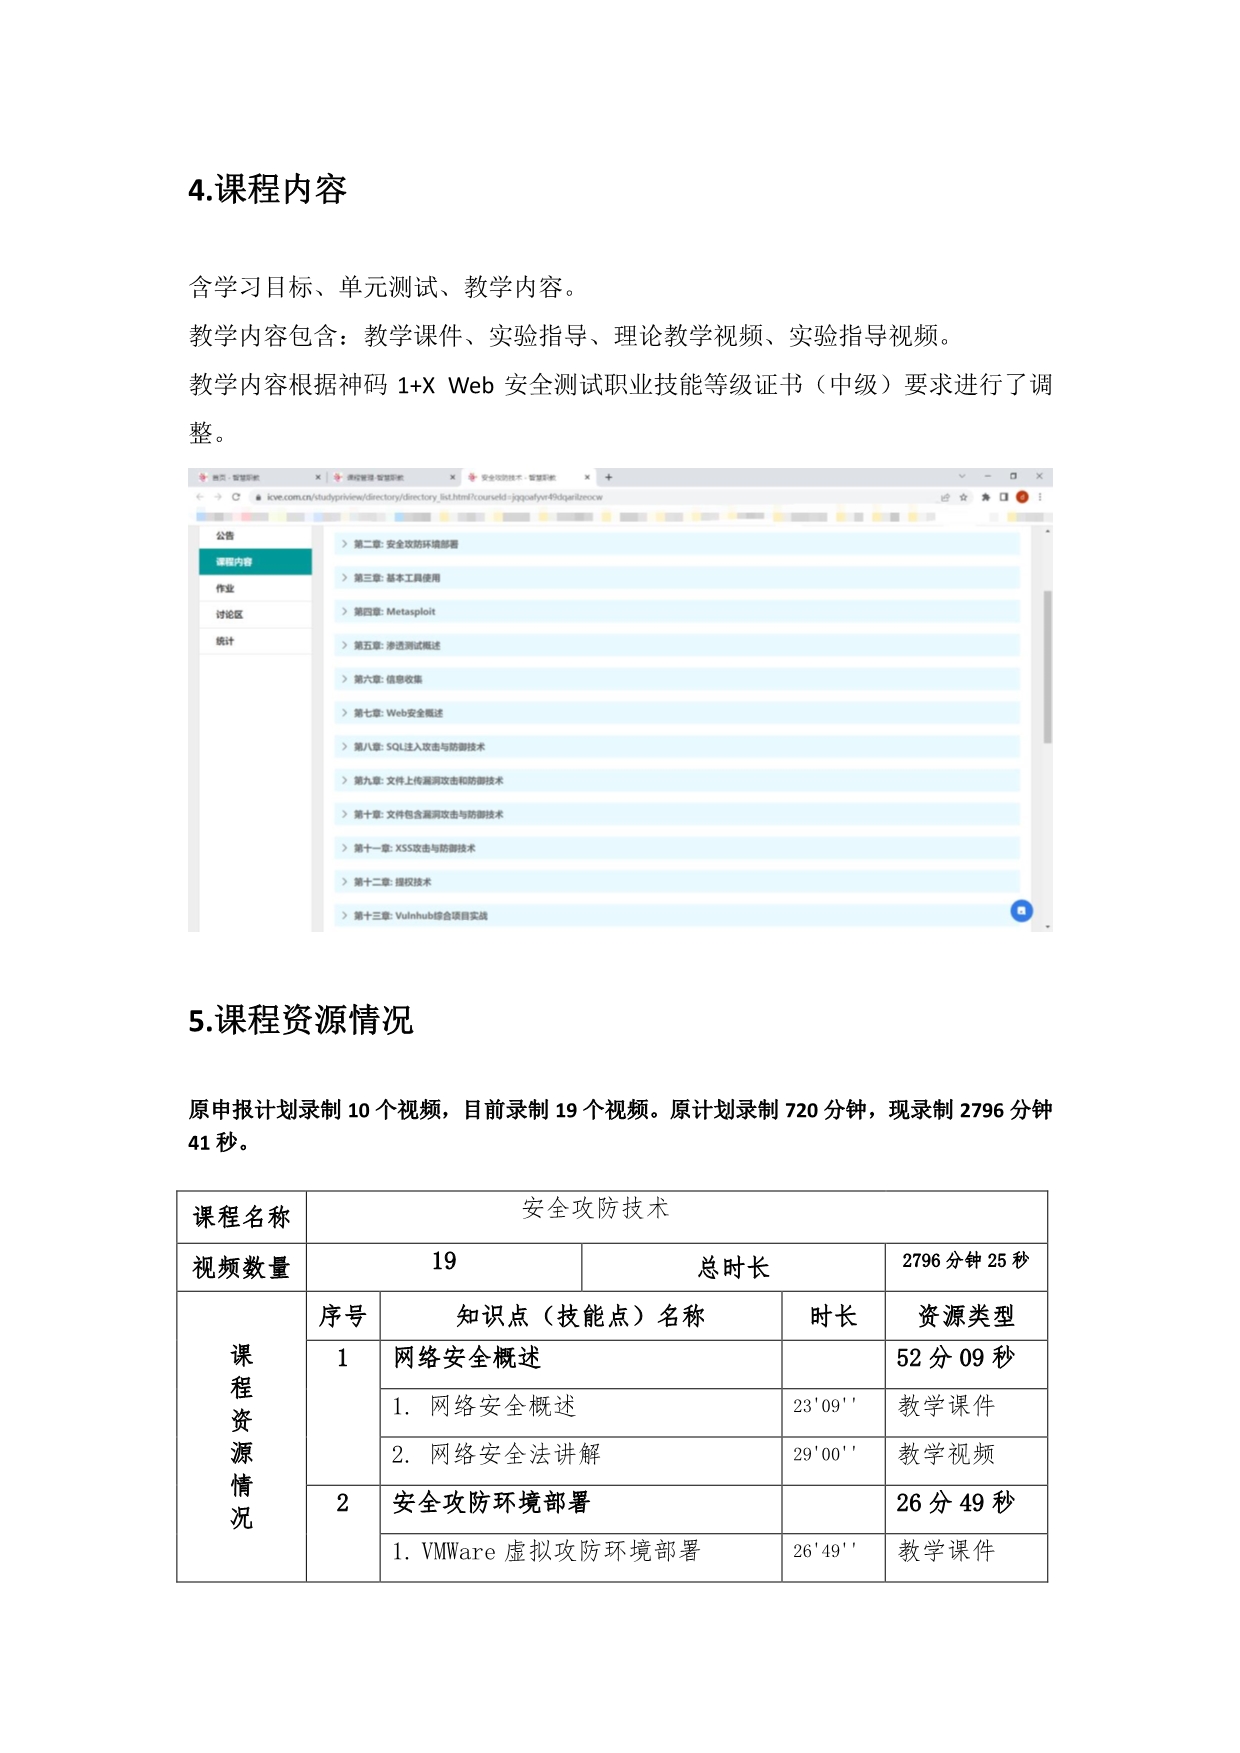The width and height of the screenshot is (1240, 1753).
Task: Expand 第十三章 Vulnhub综合项目实战 chapter
Action: click(x=419, y=915)
